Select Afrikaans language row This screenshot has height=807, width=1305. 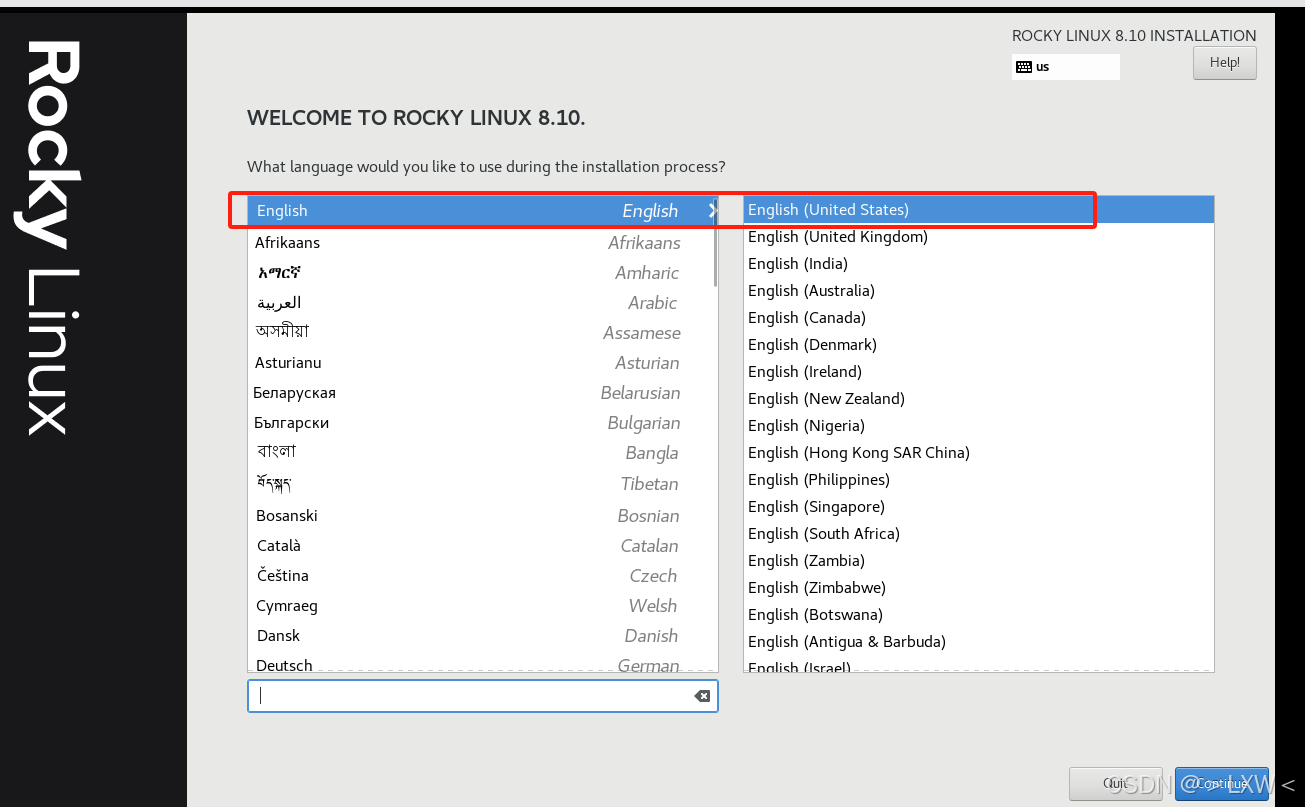coord(482,243)
